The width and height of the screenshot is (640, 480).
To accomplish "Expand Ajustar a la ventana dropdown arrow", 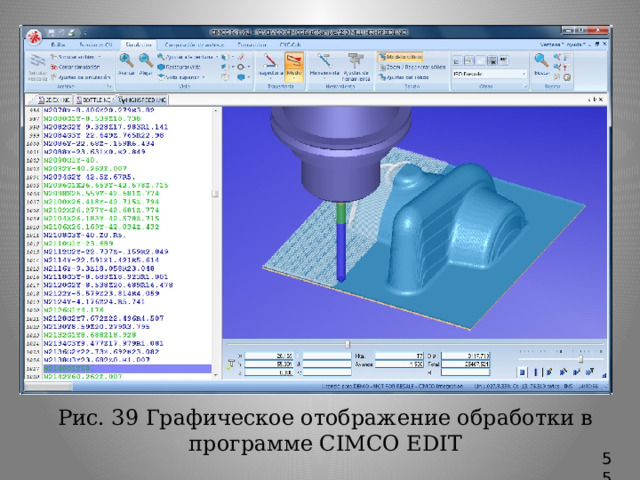I will (x=217, y=57).
